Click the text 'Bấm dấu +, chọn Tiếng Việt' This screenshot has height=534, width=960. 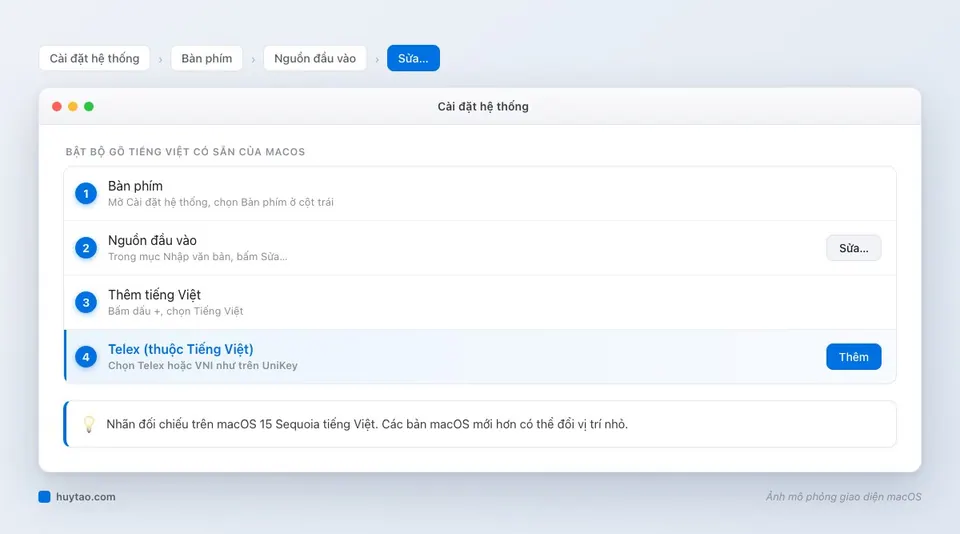click(x=176, y=311)
